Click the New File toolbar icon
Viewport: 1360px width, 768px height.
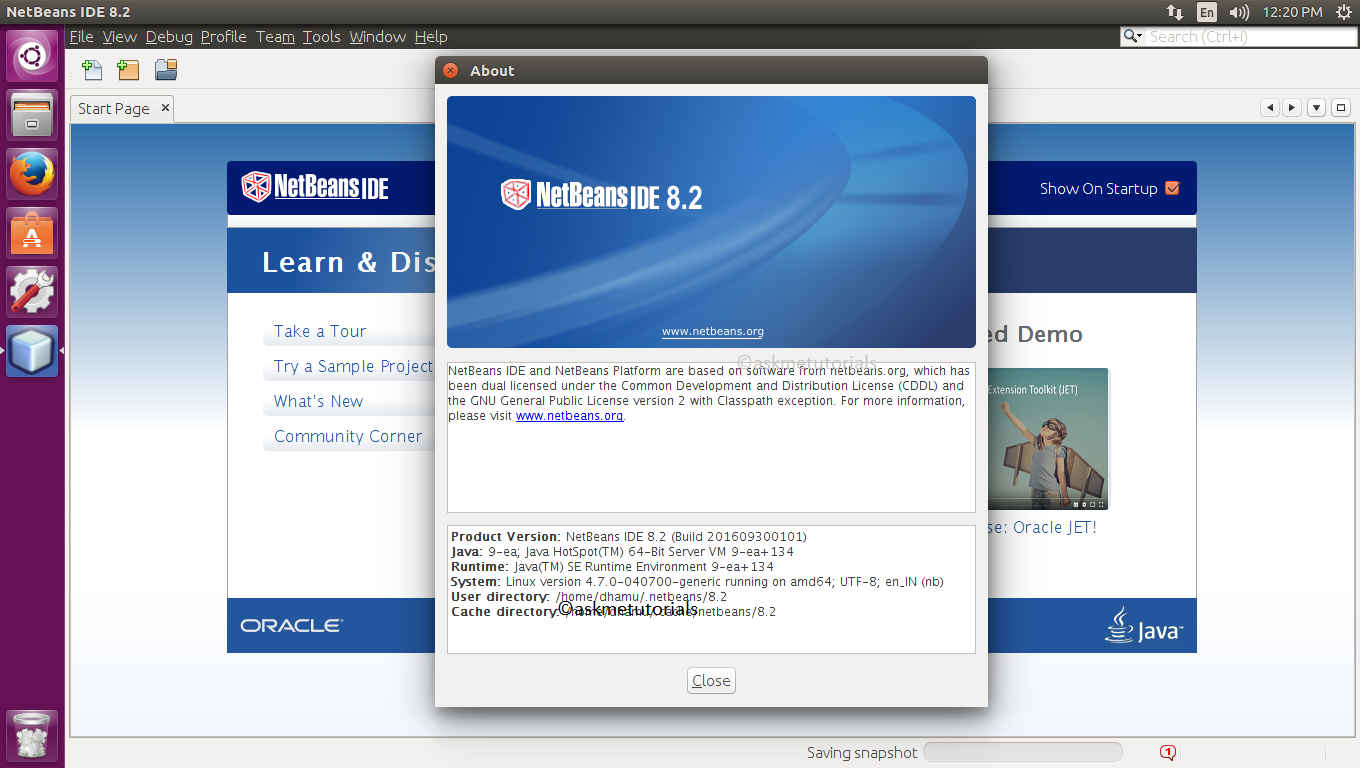tap(92, 70)
